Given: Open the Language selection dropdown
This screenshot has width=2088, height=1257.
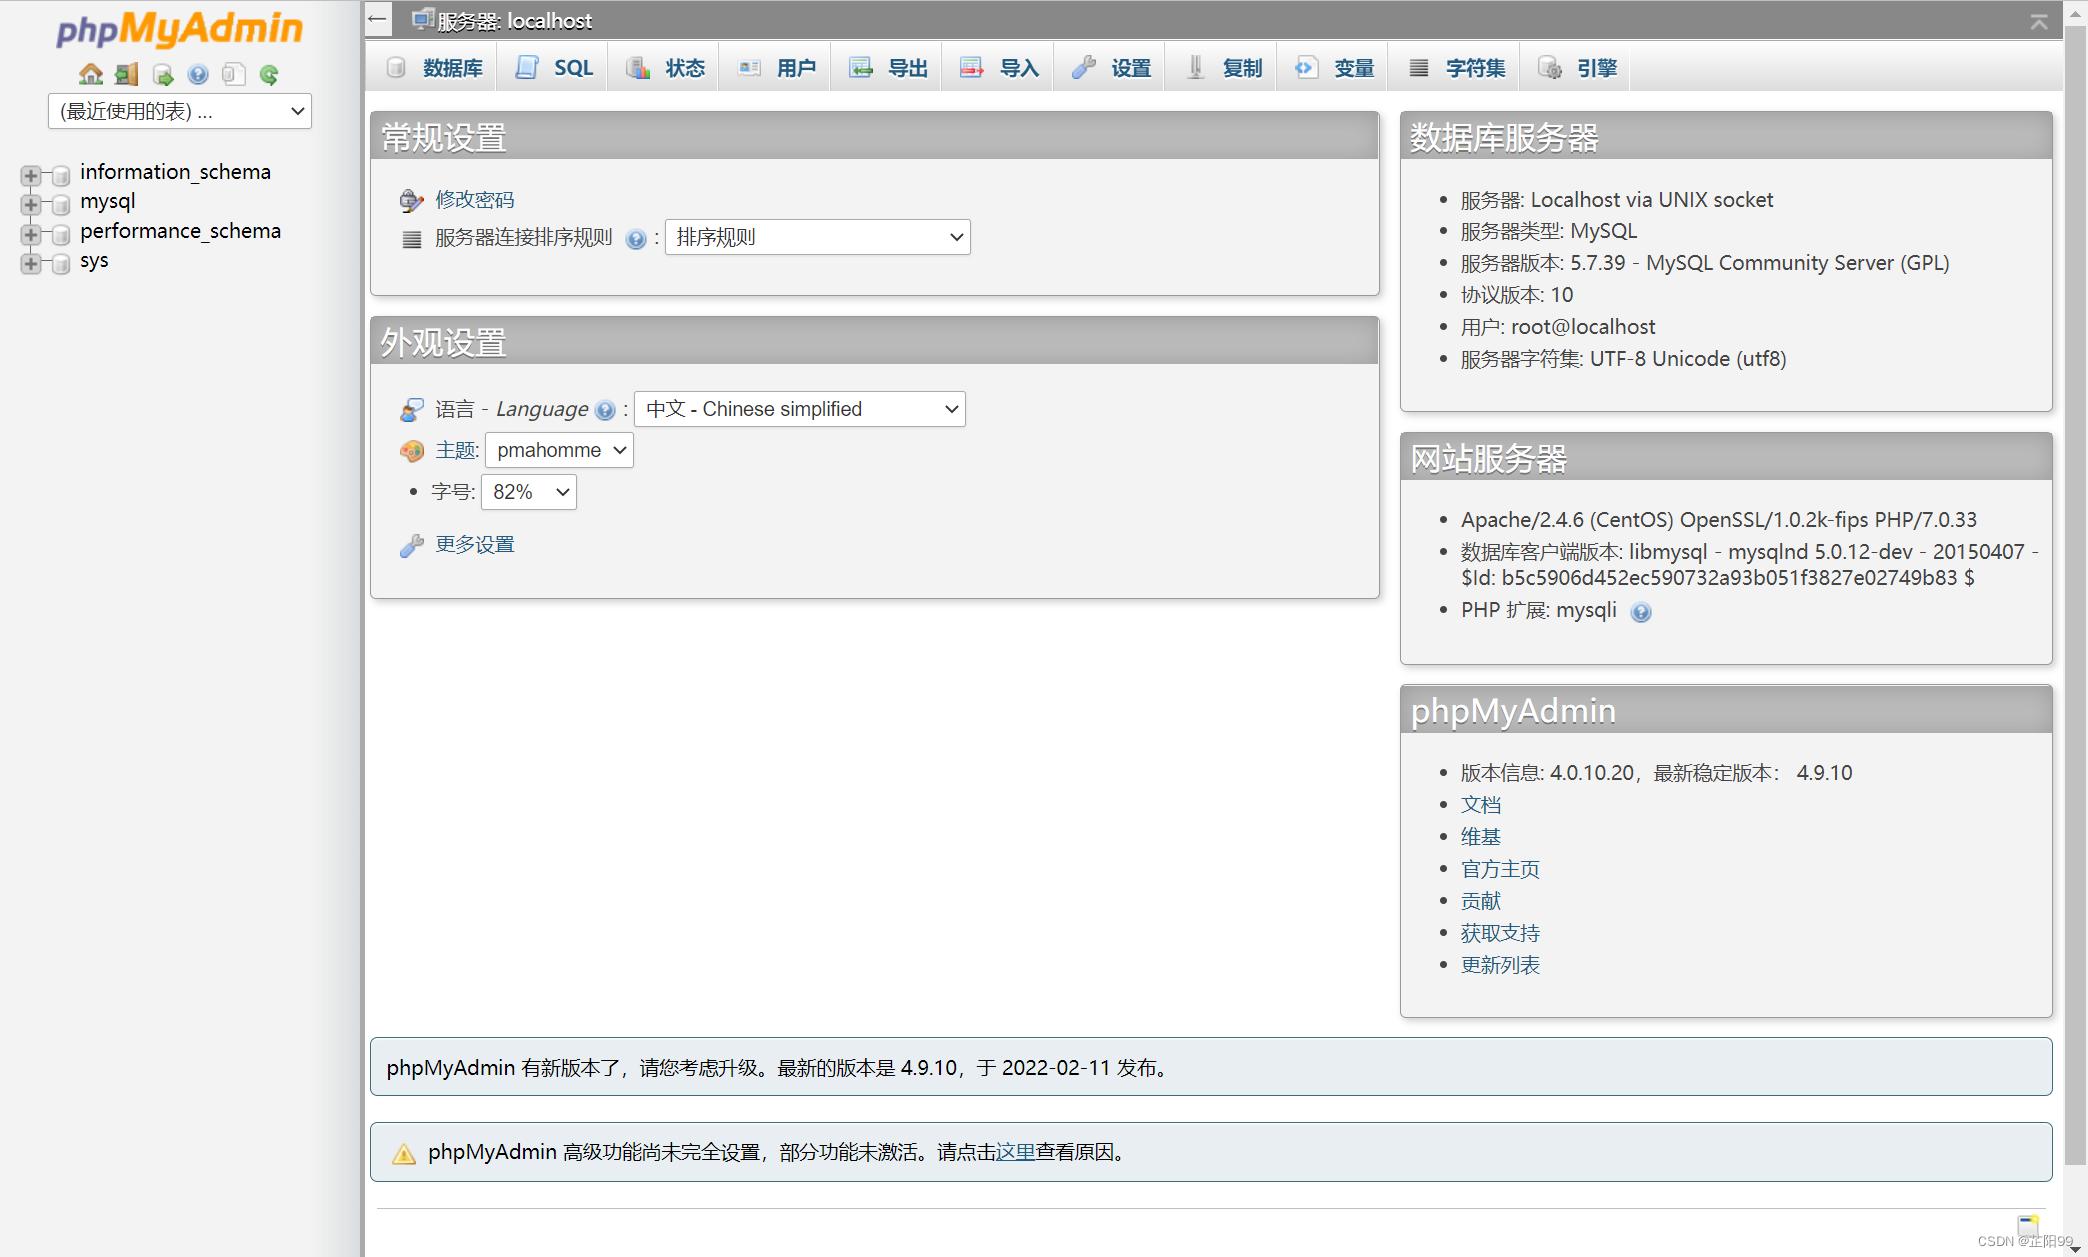Looking at the screenshot, I should coord(799,409).
